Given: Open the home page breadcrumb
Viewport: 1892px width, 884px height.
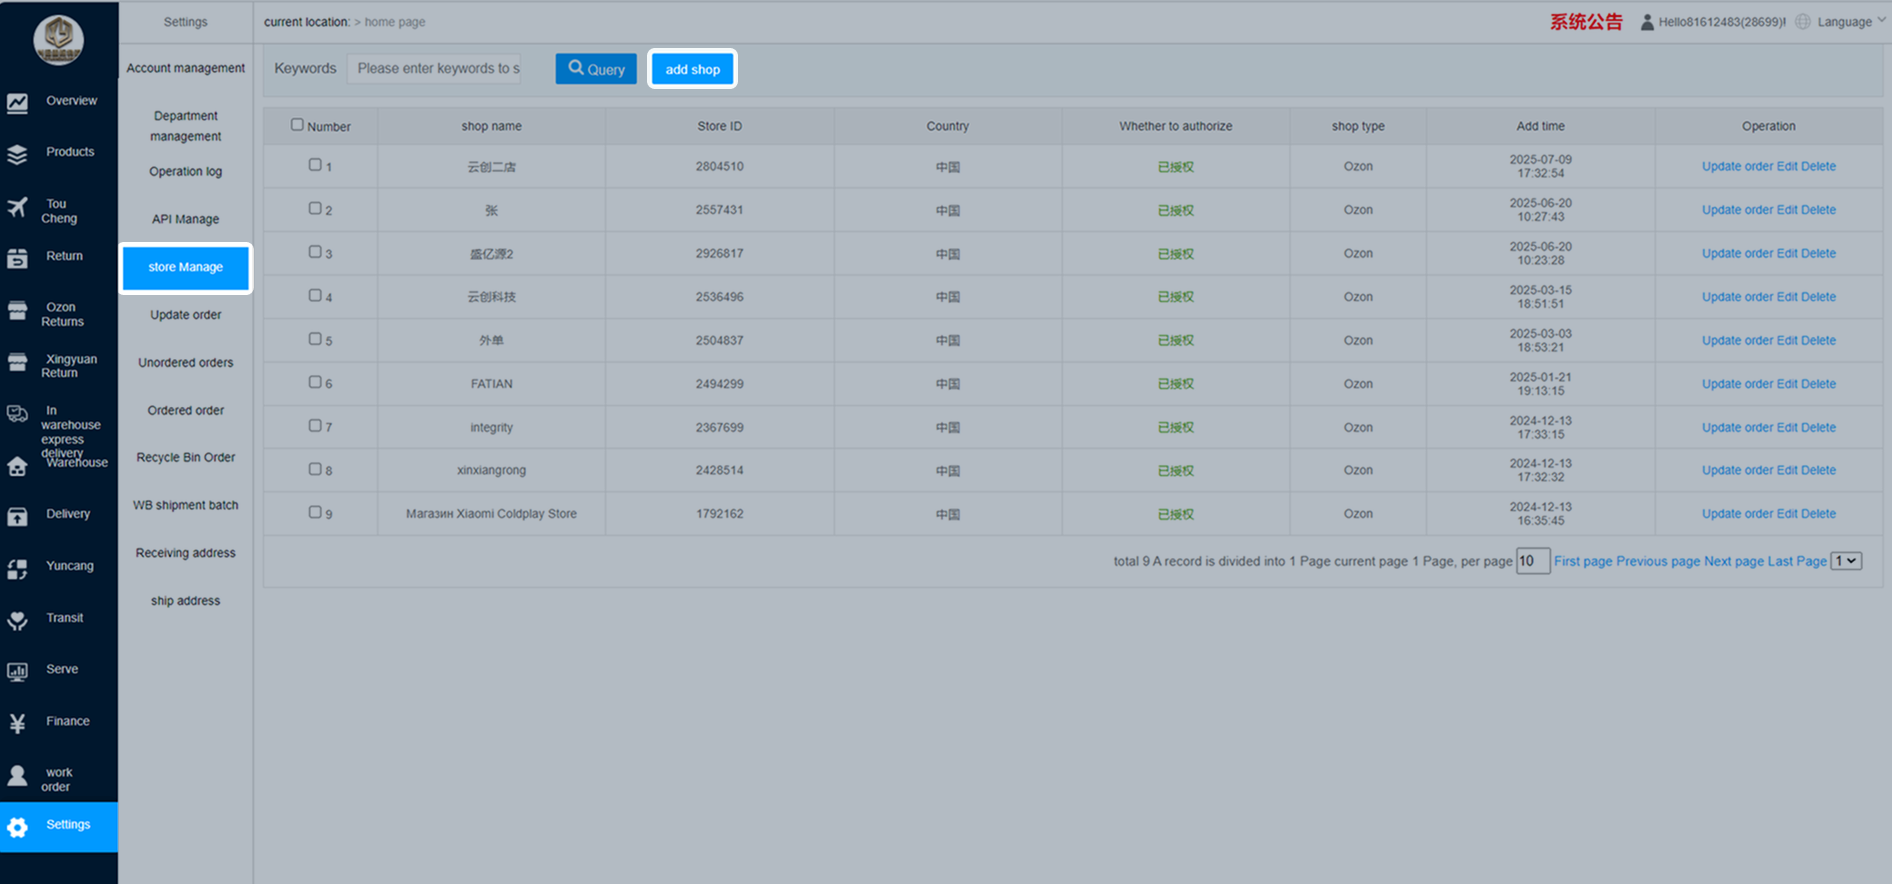Looking at the screenshot, I should pyautogui.click(x=395, y=22).
